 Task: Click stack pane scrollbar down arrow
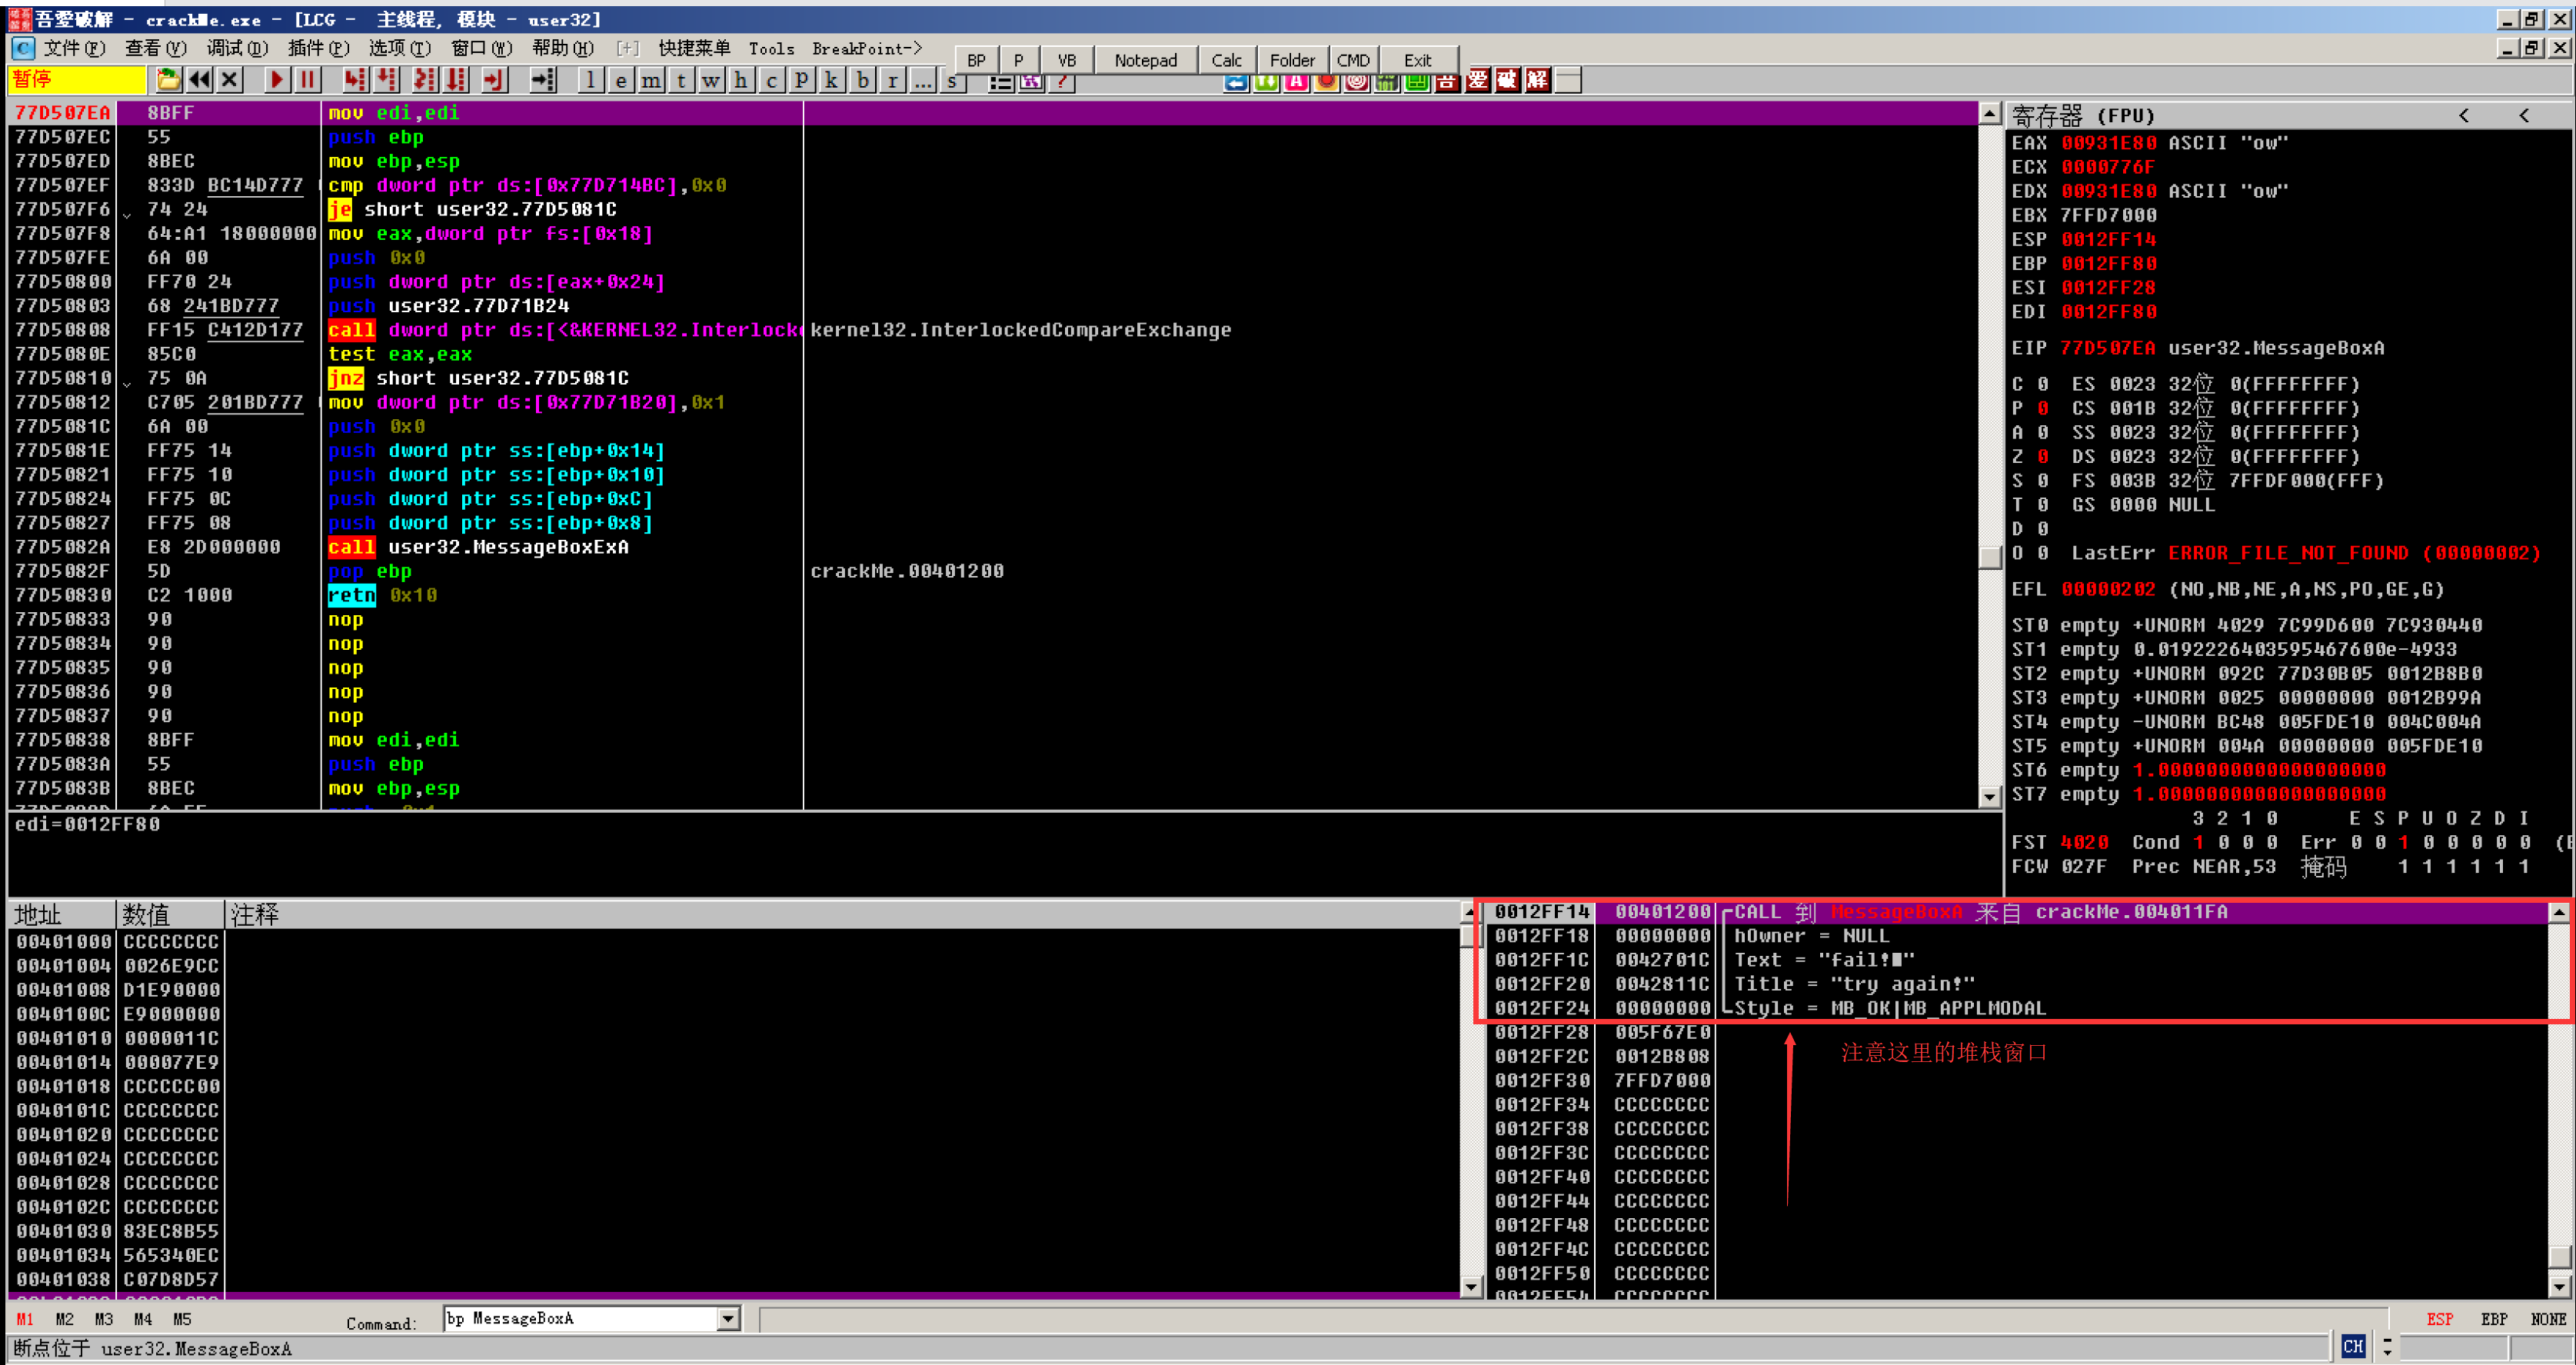point(2559,1287)
